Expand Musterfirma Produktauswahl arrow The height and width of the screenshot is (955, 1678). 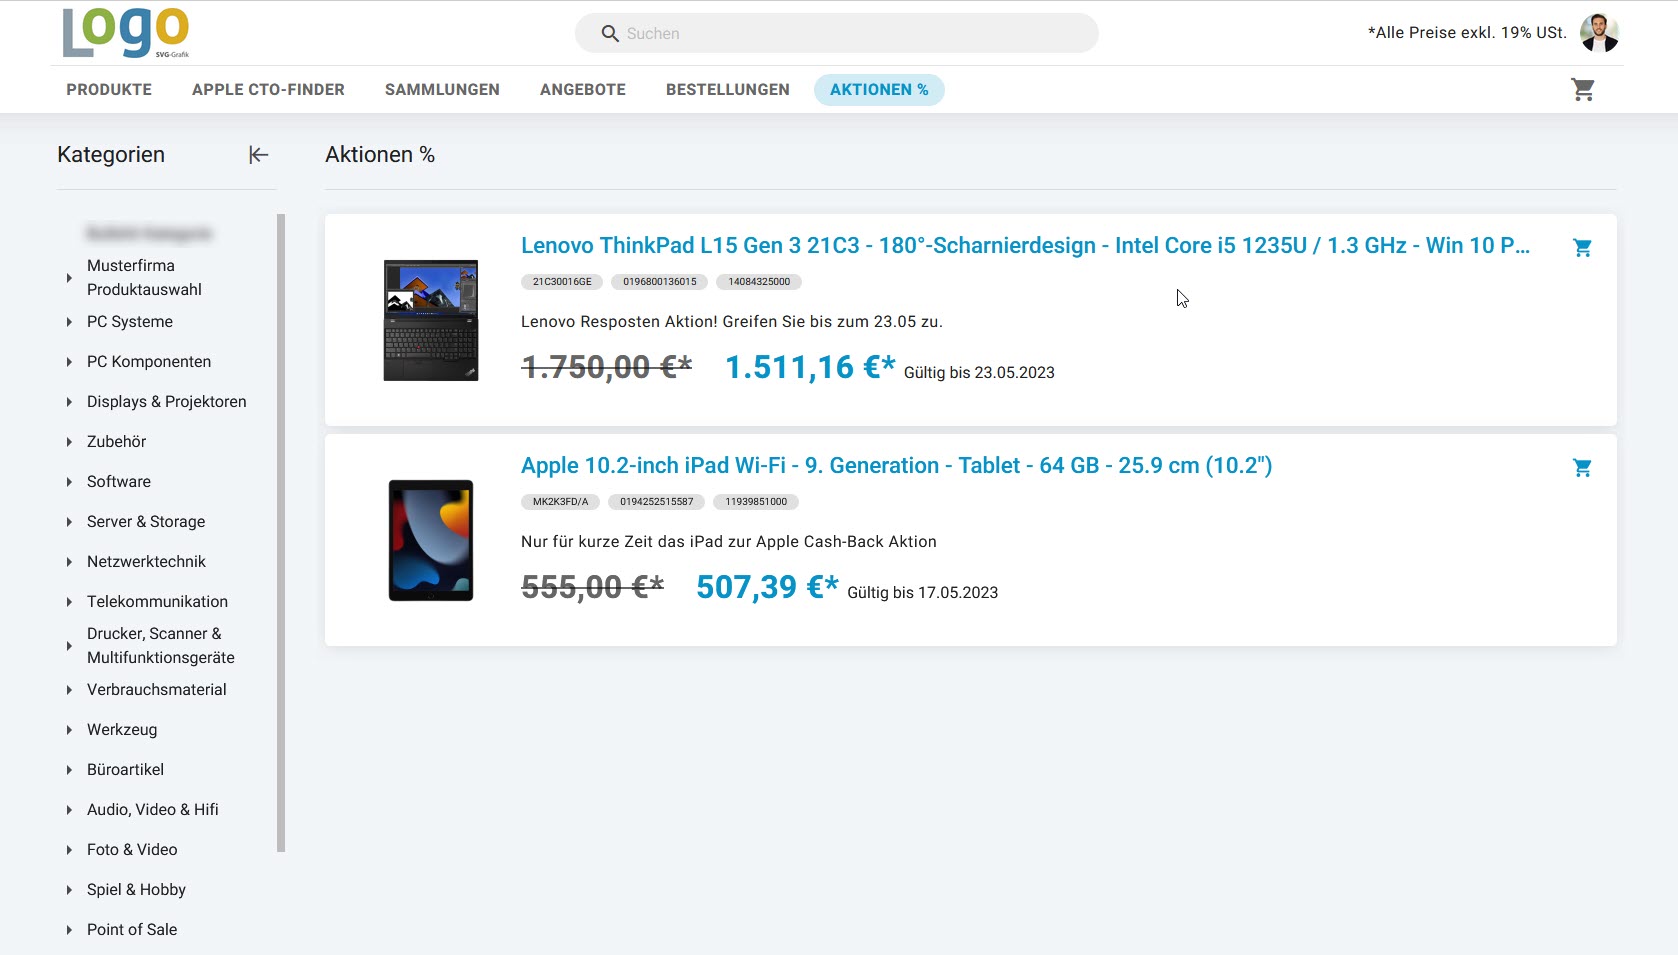(69, 278)
